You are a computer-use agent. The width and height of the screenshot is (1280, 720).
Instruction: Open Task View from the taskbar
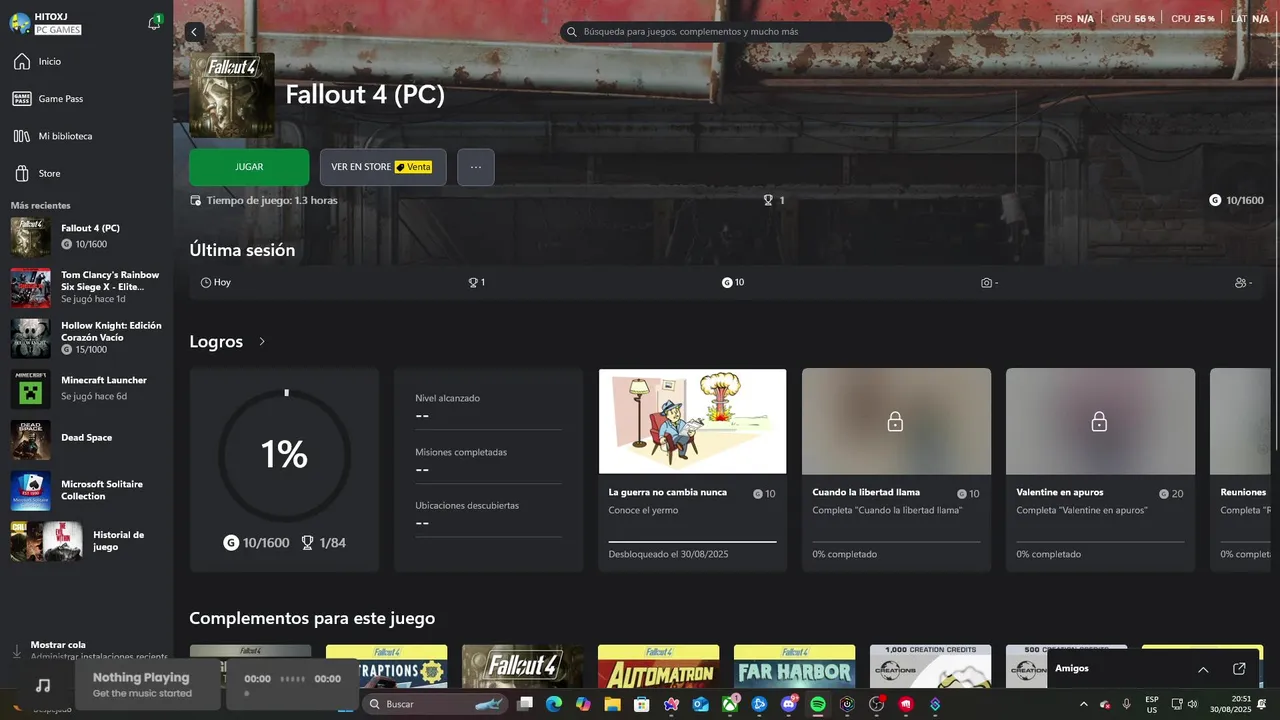coord(525,704)
